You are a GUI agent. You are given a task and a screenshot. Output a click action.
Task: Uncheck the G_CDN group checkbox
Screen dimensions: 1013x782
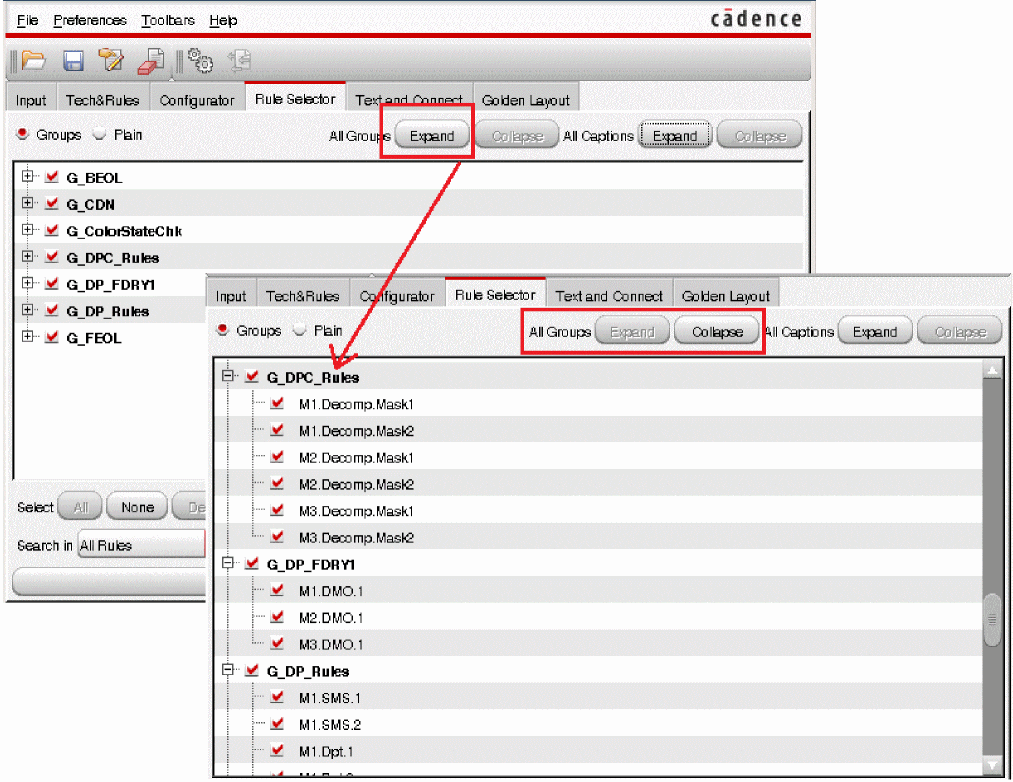click(x=52, y=203)
